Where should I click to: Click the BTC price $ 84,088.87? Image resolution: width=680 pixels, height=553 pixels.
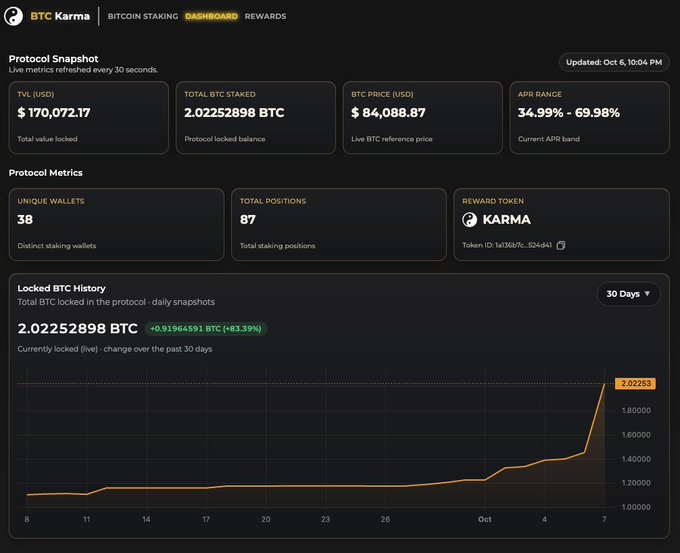pos(388,113)
